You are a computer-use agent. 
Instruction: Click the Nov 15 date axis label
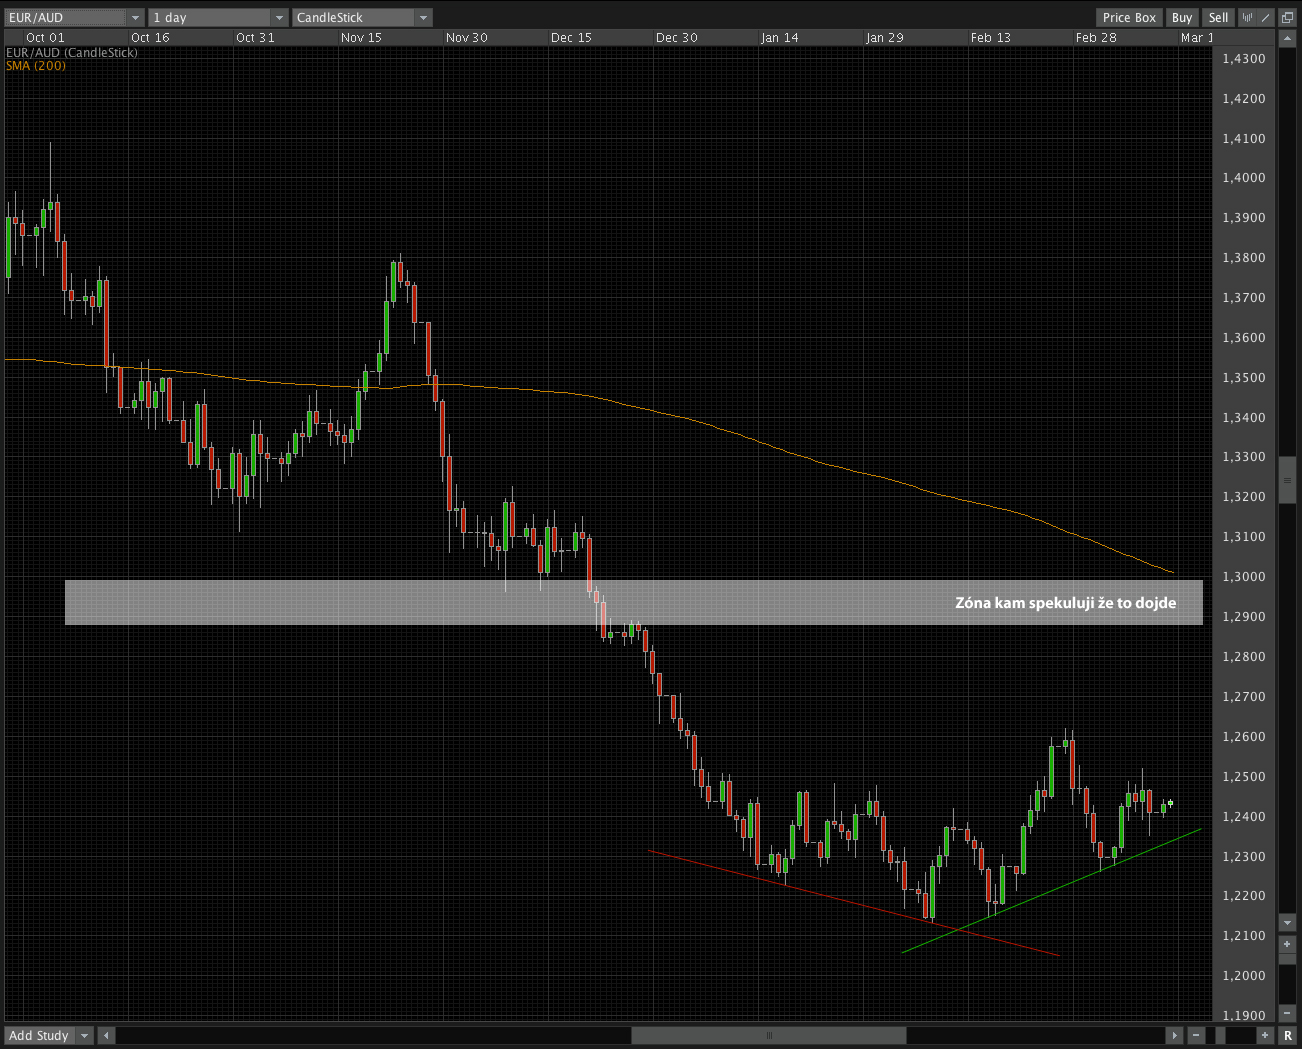pos(361,38)
